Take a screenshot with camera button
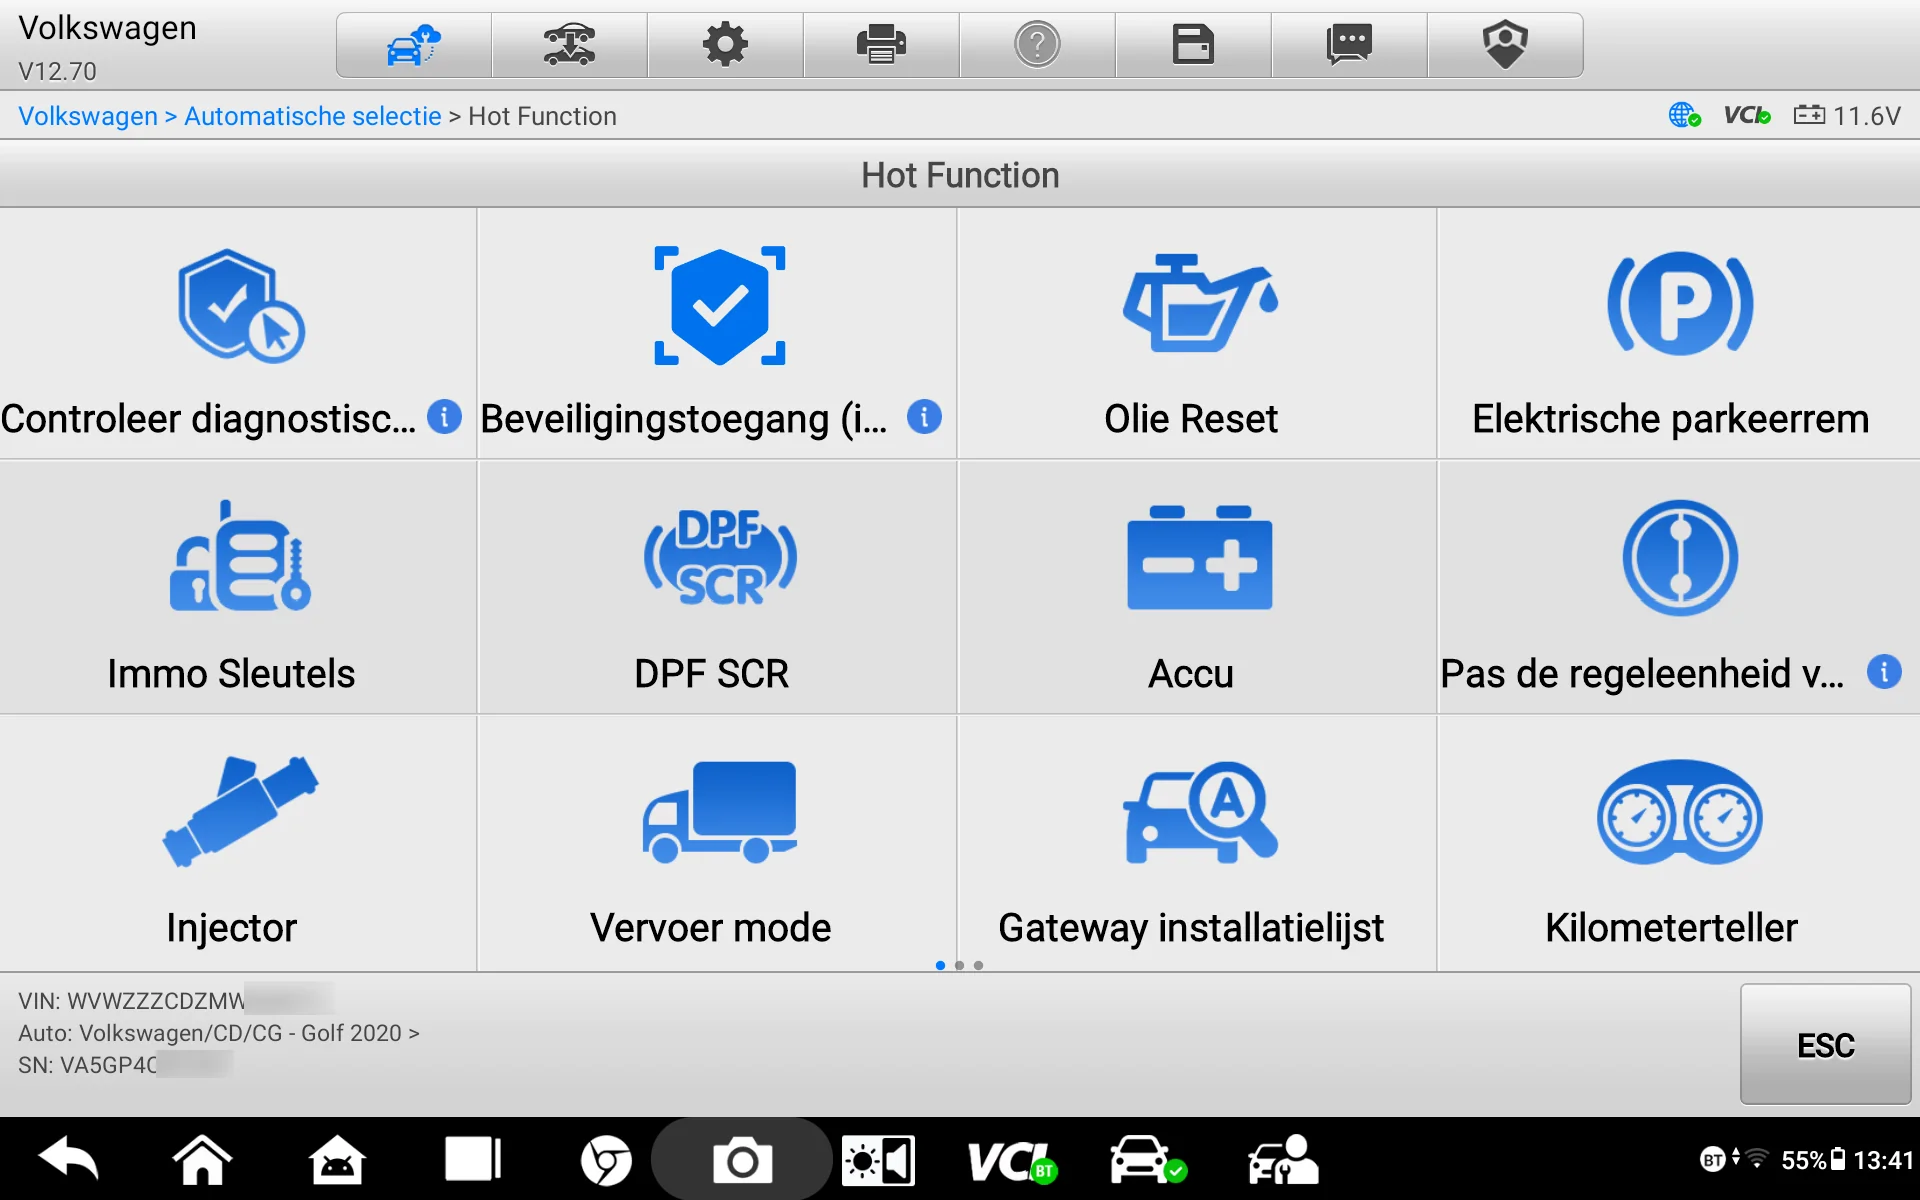The image size is (1920, 1200). click(x=741, y=1160)
